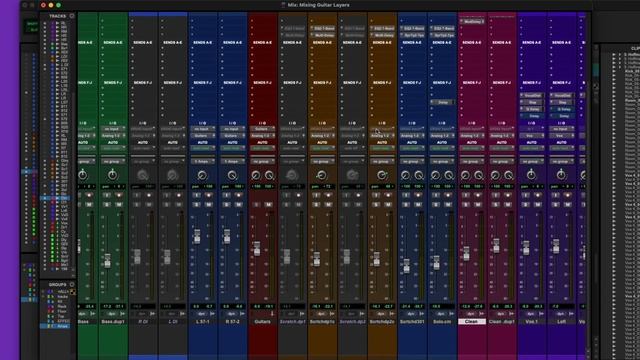
Task: Click the left pan knob on Scrtchd301 track
Action: click(405, 176)
